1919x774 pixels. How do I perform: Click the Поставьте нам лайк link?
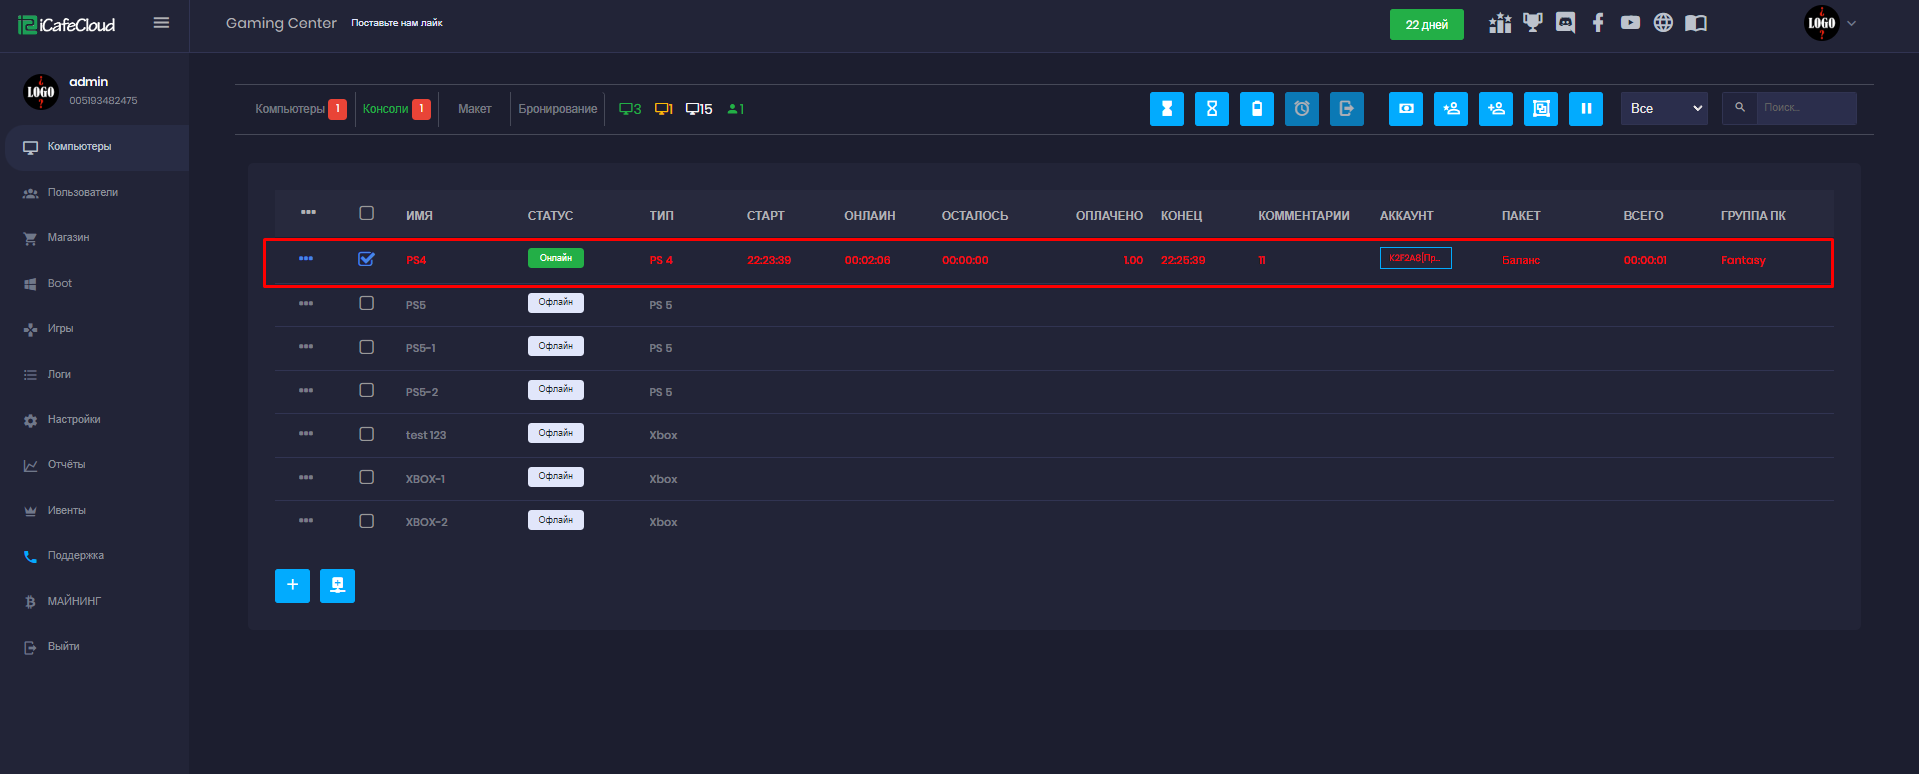pos(397,23)
